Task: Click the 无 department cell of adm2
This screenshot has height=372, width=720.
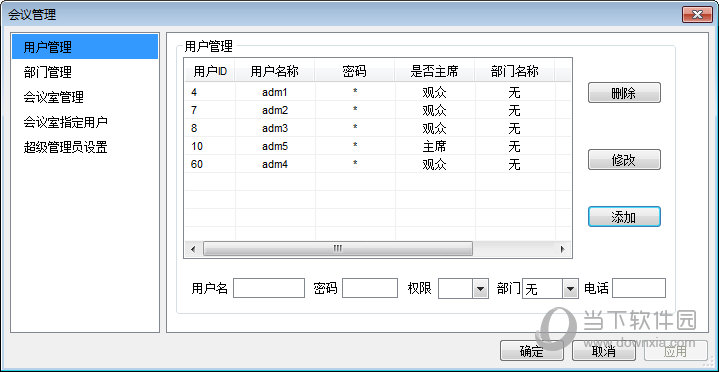Action: tap(514, 110)
